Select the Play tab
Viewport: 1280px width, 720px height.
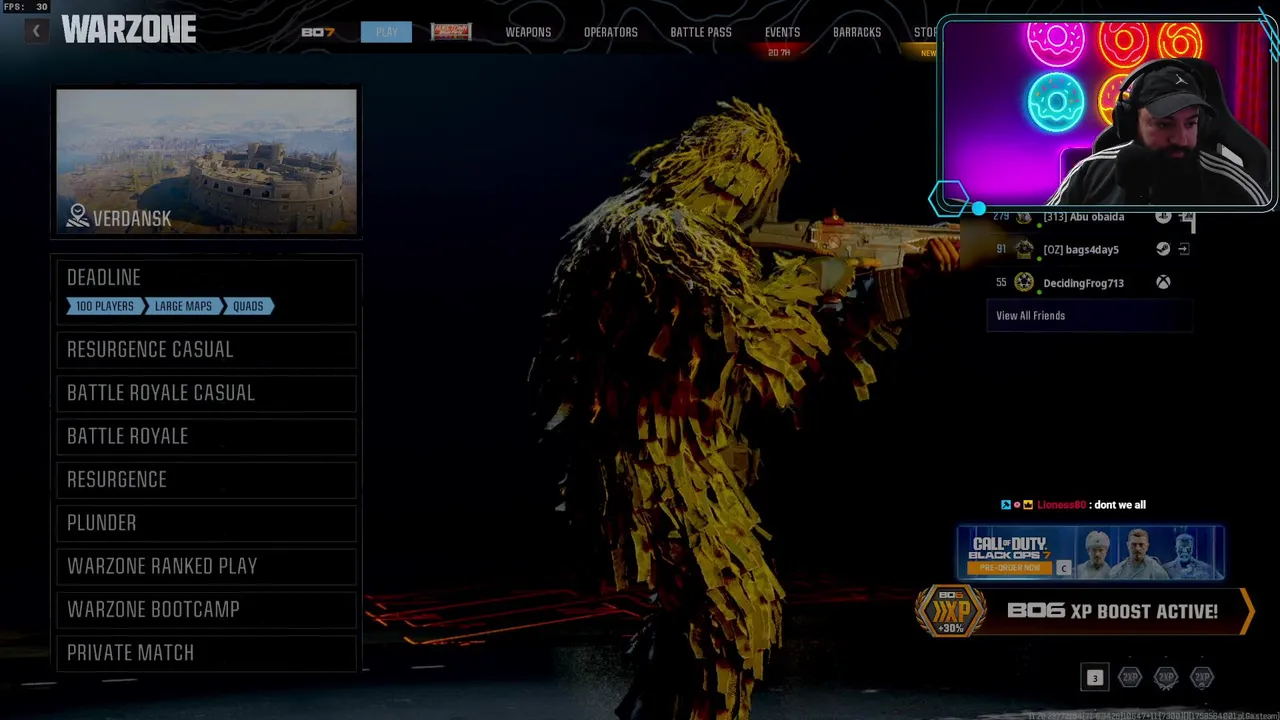coord(386,32)
